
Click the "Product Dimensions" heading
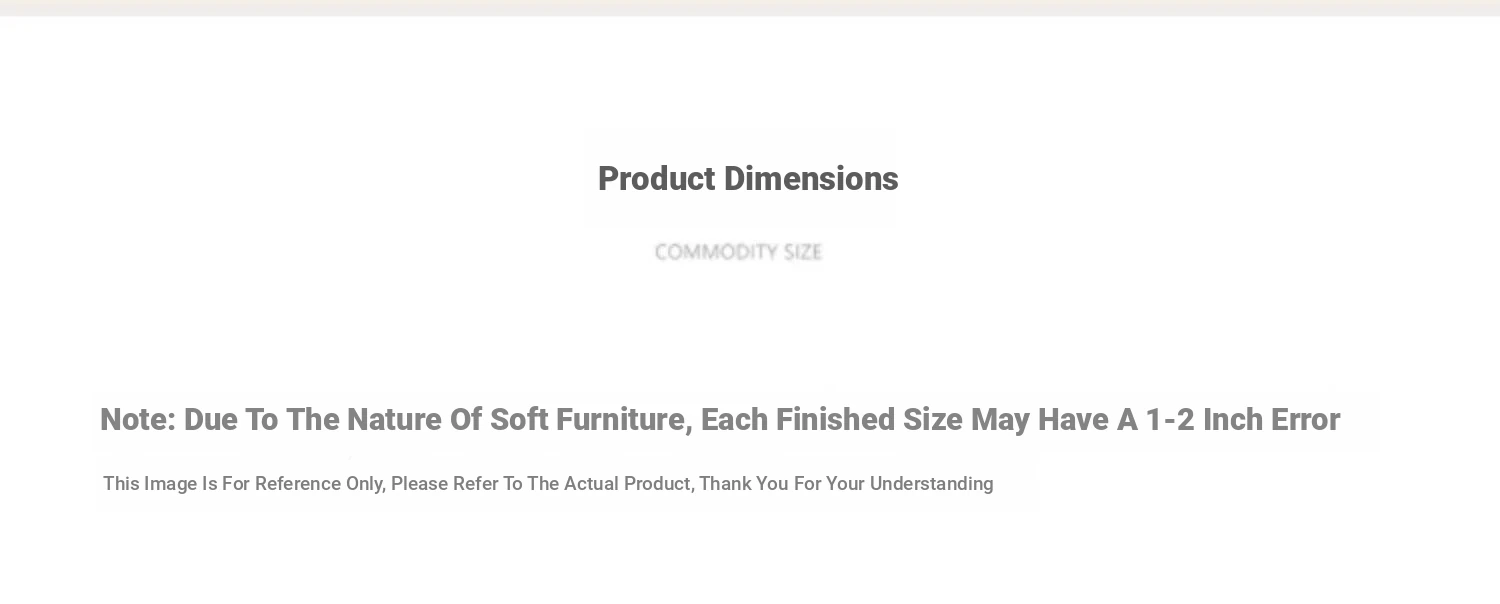click(x=748, y=179)
